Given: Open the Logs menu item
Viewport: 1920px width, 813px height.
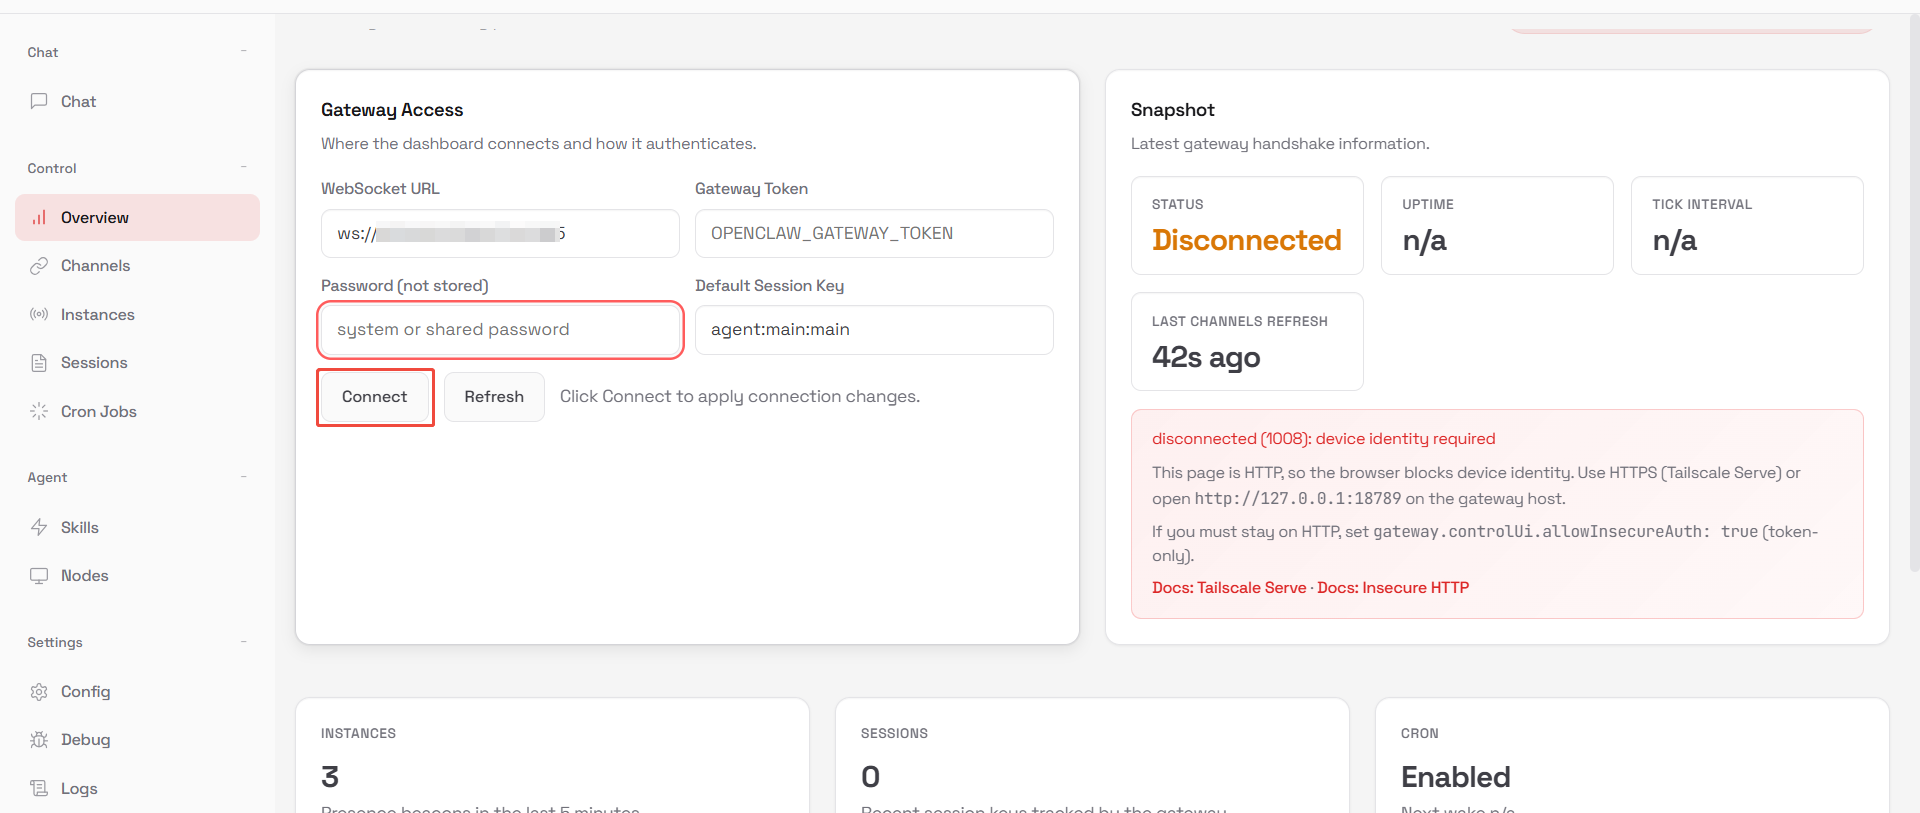Looking at the screenshot, I should point(78,788).
